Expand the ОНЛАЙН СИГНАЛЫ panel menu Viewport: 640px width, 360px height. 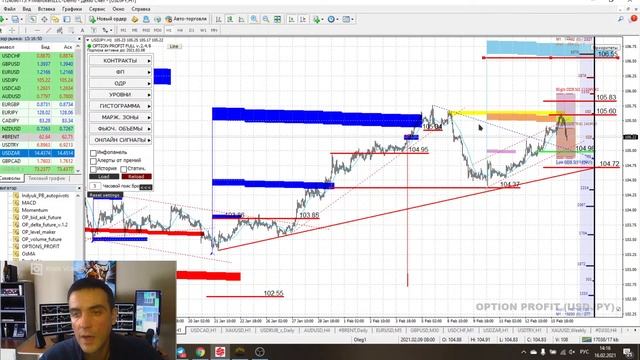(x=120, y=140)
